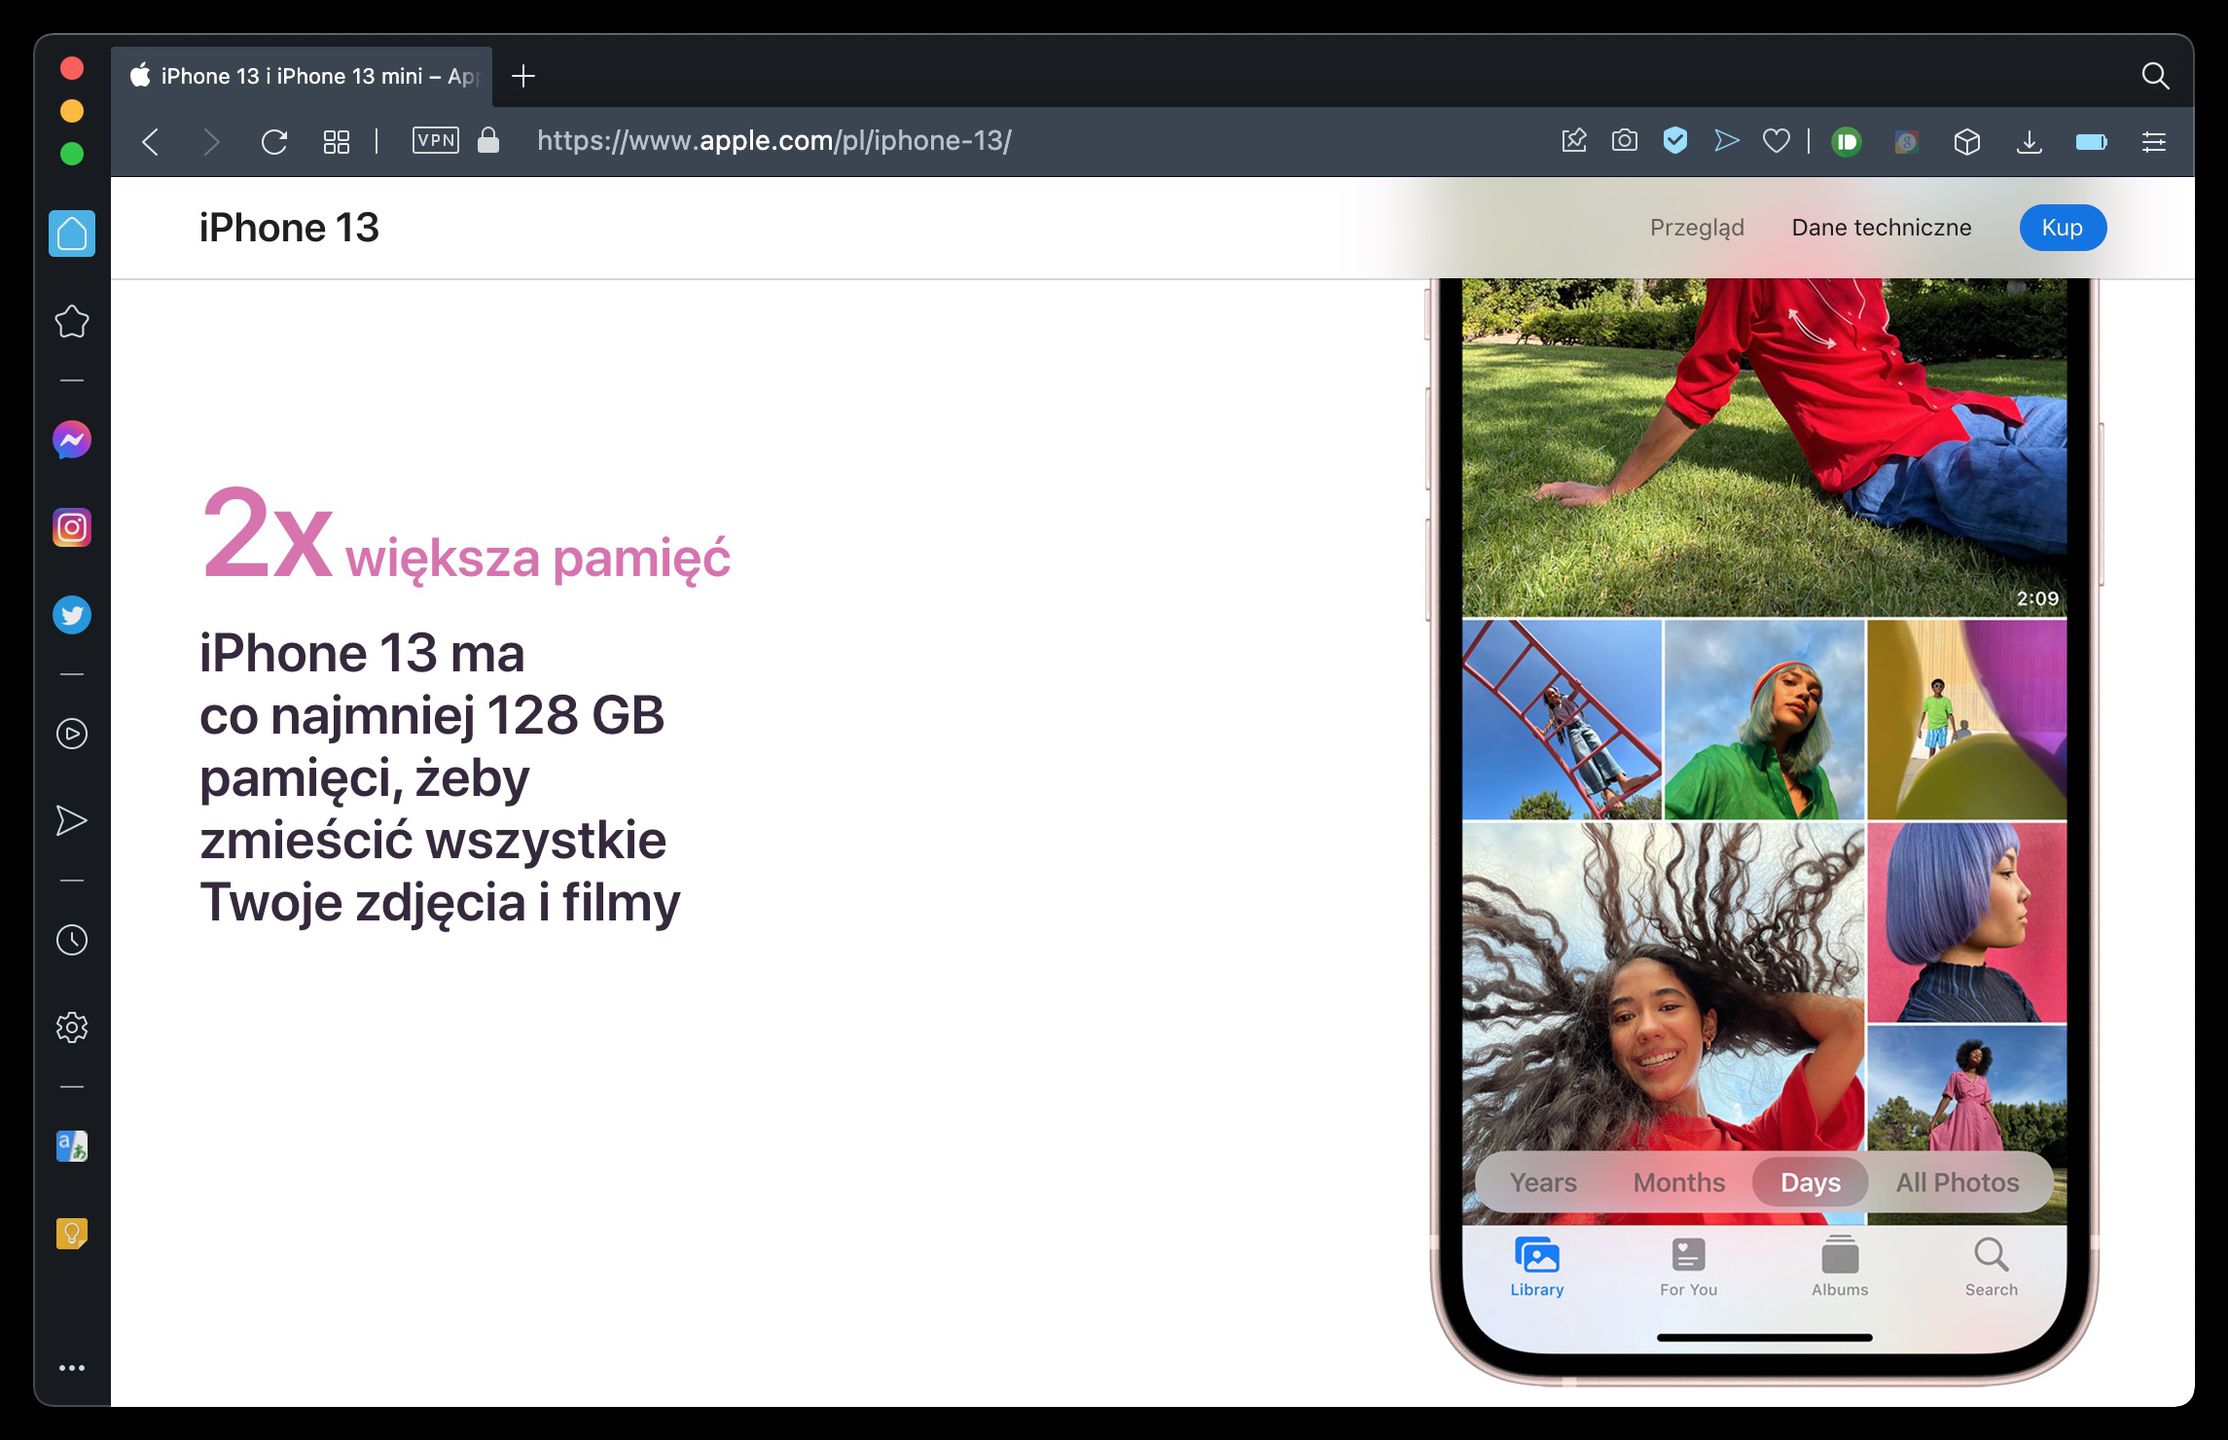Open the Easy Setup sliders icon
This screenshot has width=2228, height=1440.
tap(2154, 142)
